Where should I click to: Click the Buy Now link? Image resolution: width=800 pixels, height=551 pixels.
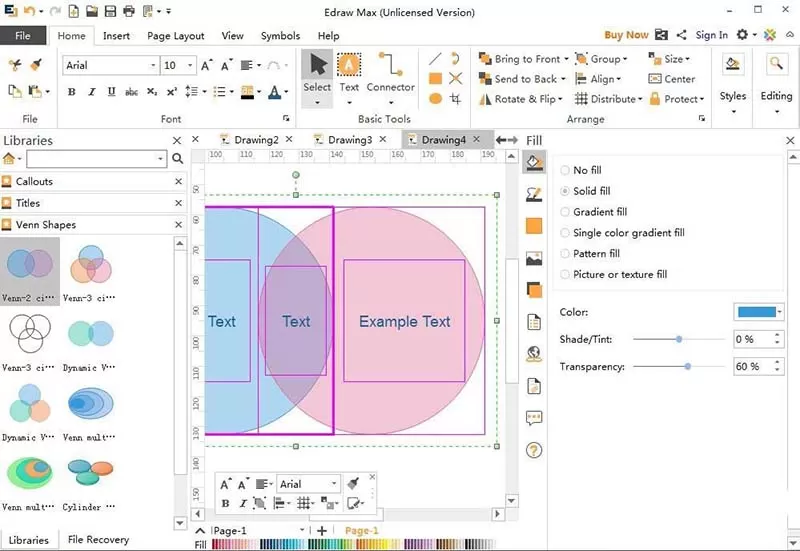626,35
